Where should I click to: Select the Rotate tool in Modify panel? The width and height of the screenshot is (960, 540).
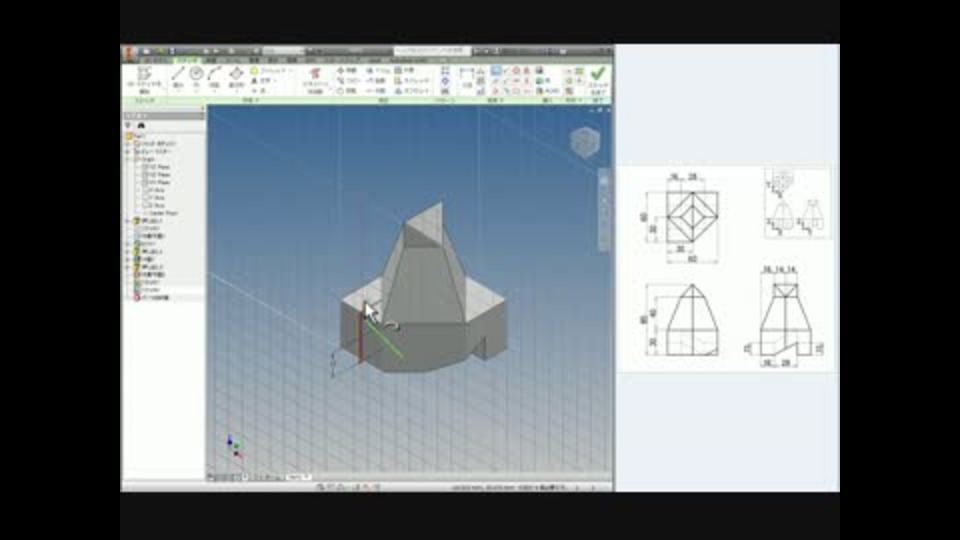pos(347,91)
